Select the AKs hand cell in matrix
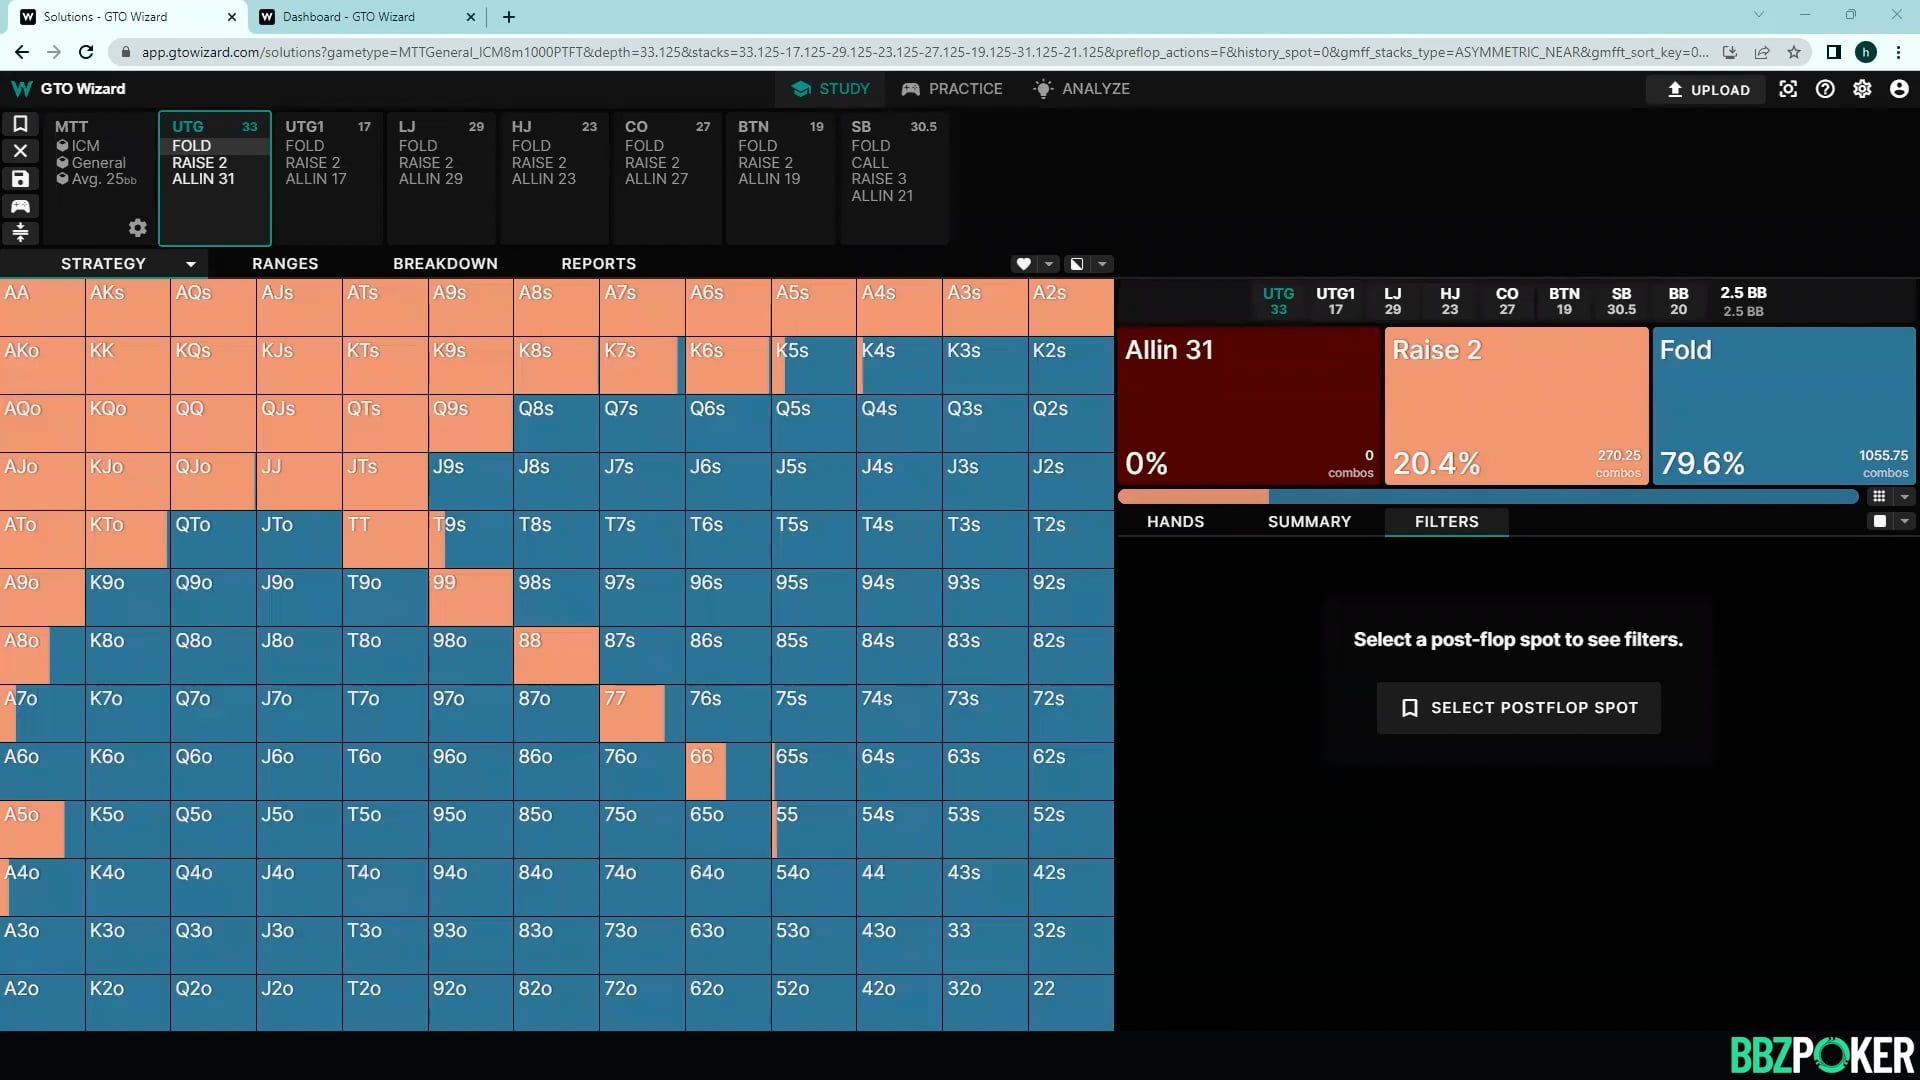 (128, 307)
